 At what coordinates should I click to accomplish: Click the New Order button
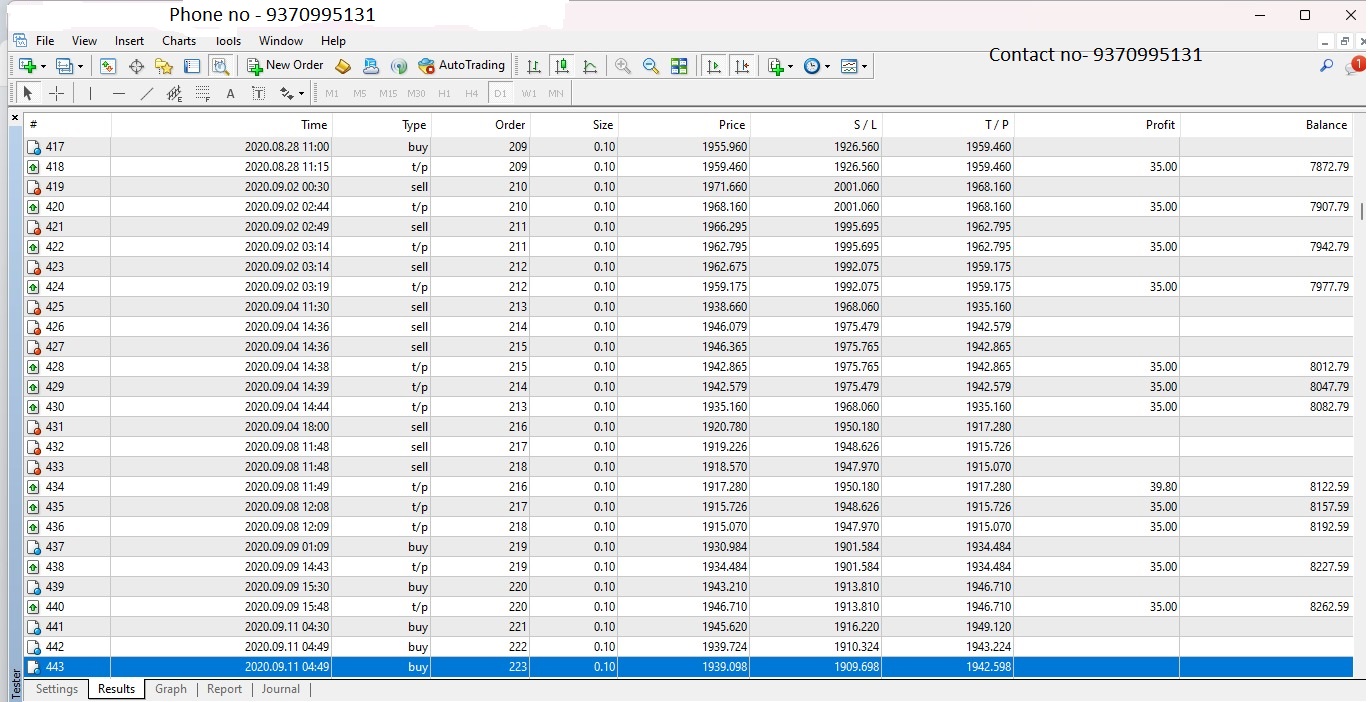(285, 66)
